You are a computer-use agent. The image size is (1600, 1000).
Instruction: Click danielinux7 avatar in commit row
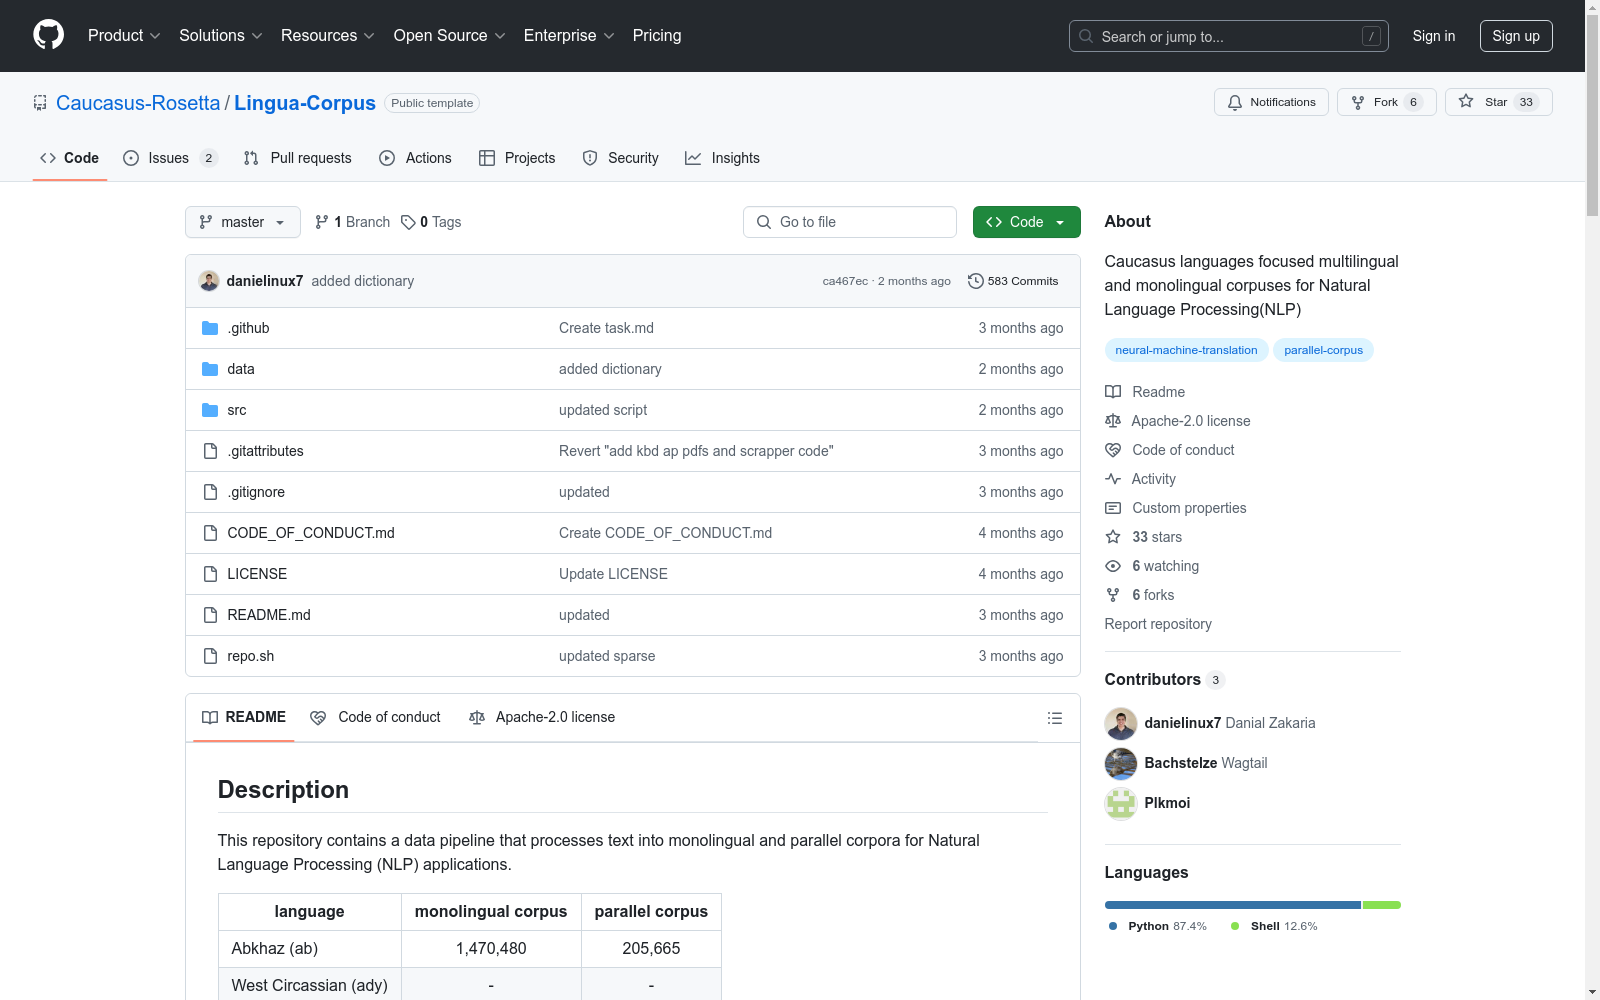[x=209, y=281]
